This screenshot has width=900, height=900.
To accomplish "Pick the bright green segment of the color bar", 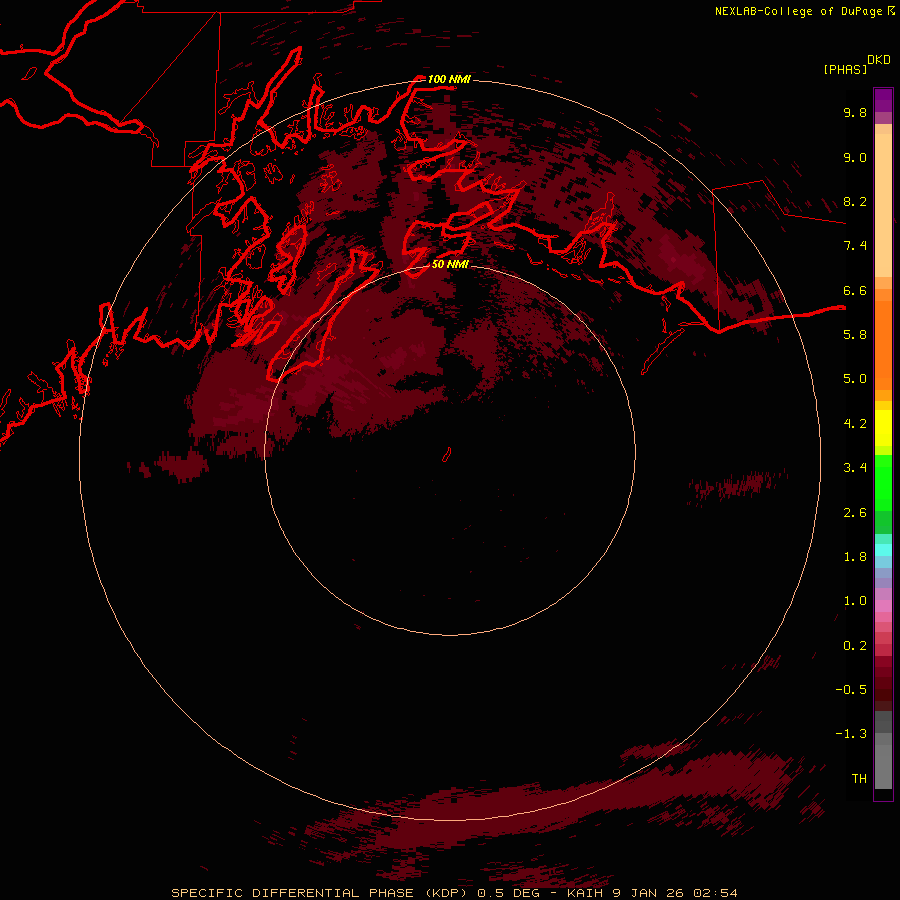I will tap(883, 483).
